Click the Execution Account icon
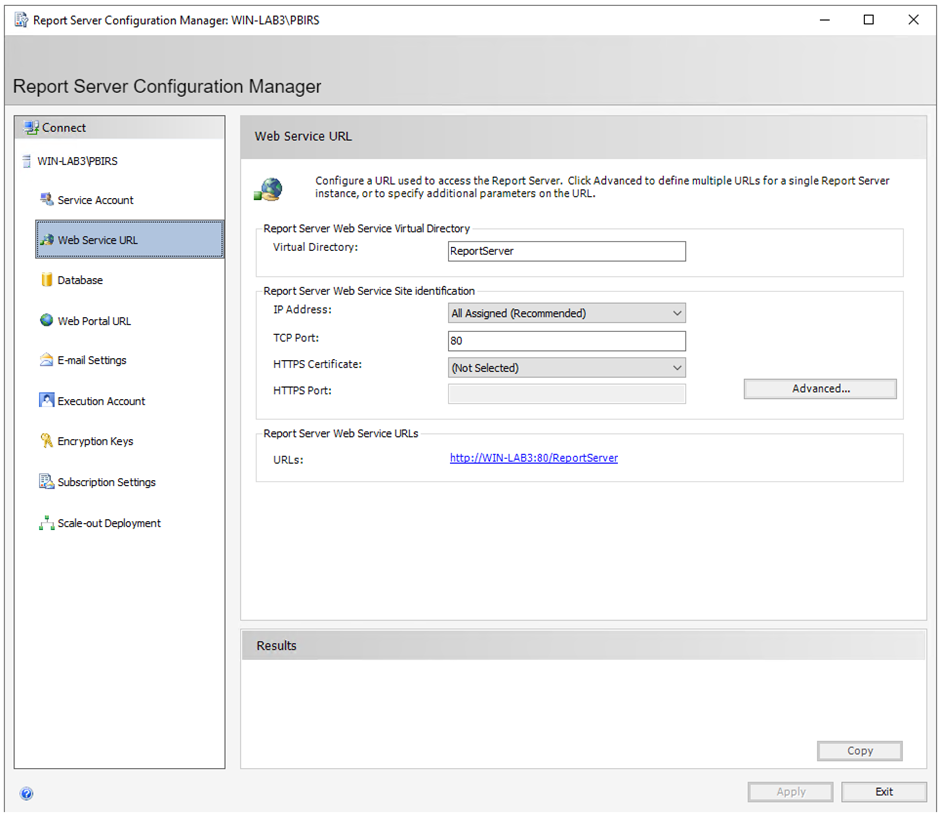Image resolution: width=940 pixels, height=815 pixels. click(47, 400)
